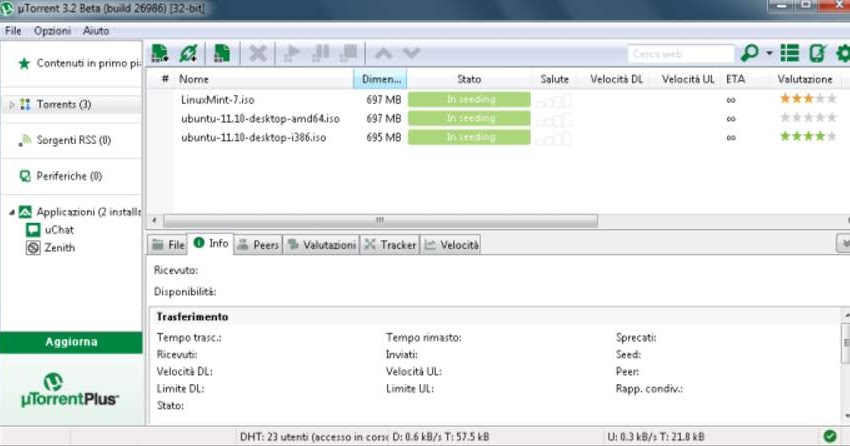Viewport: 850px width, 446px height.
Task: Sort by ETA column header
Action: point(736,79)
